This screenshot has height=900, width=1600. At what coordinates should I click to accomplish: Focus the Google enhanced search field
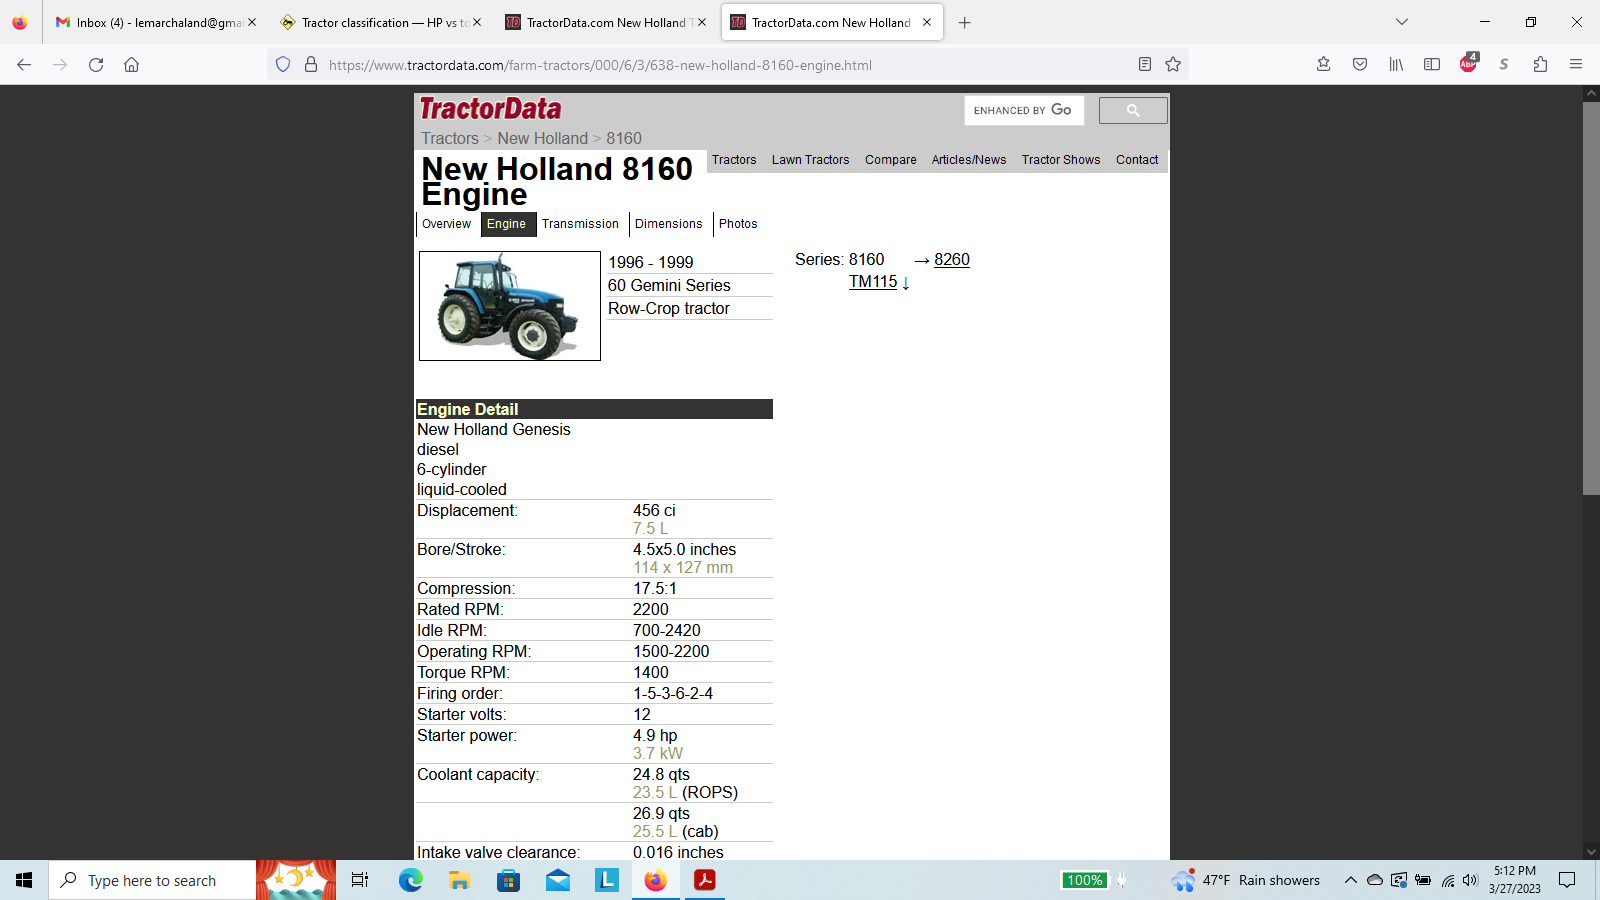point(1023,111)
